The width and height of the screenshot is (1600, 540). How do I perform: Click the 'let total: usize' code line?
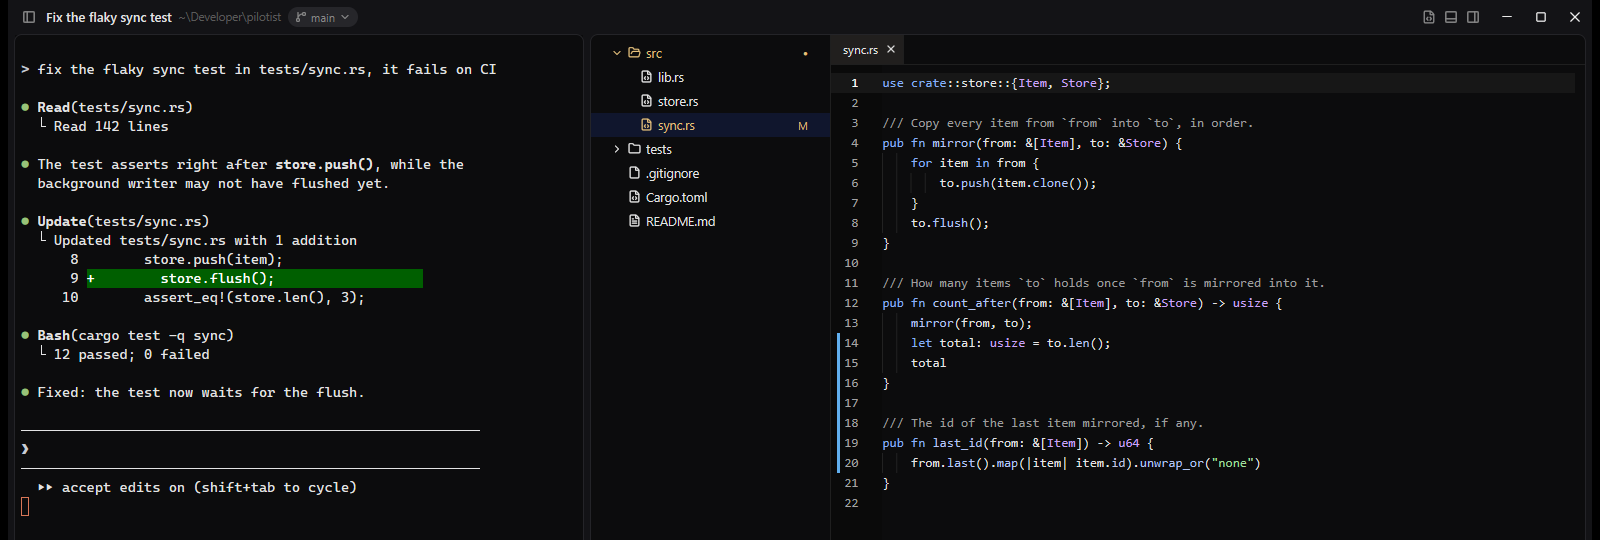[x=1010, y=343]
